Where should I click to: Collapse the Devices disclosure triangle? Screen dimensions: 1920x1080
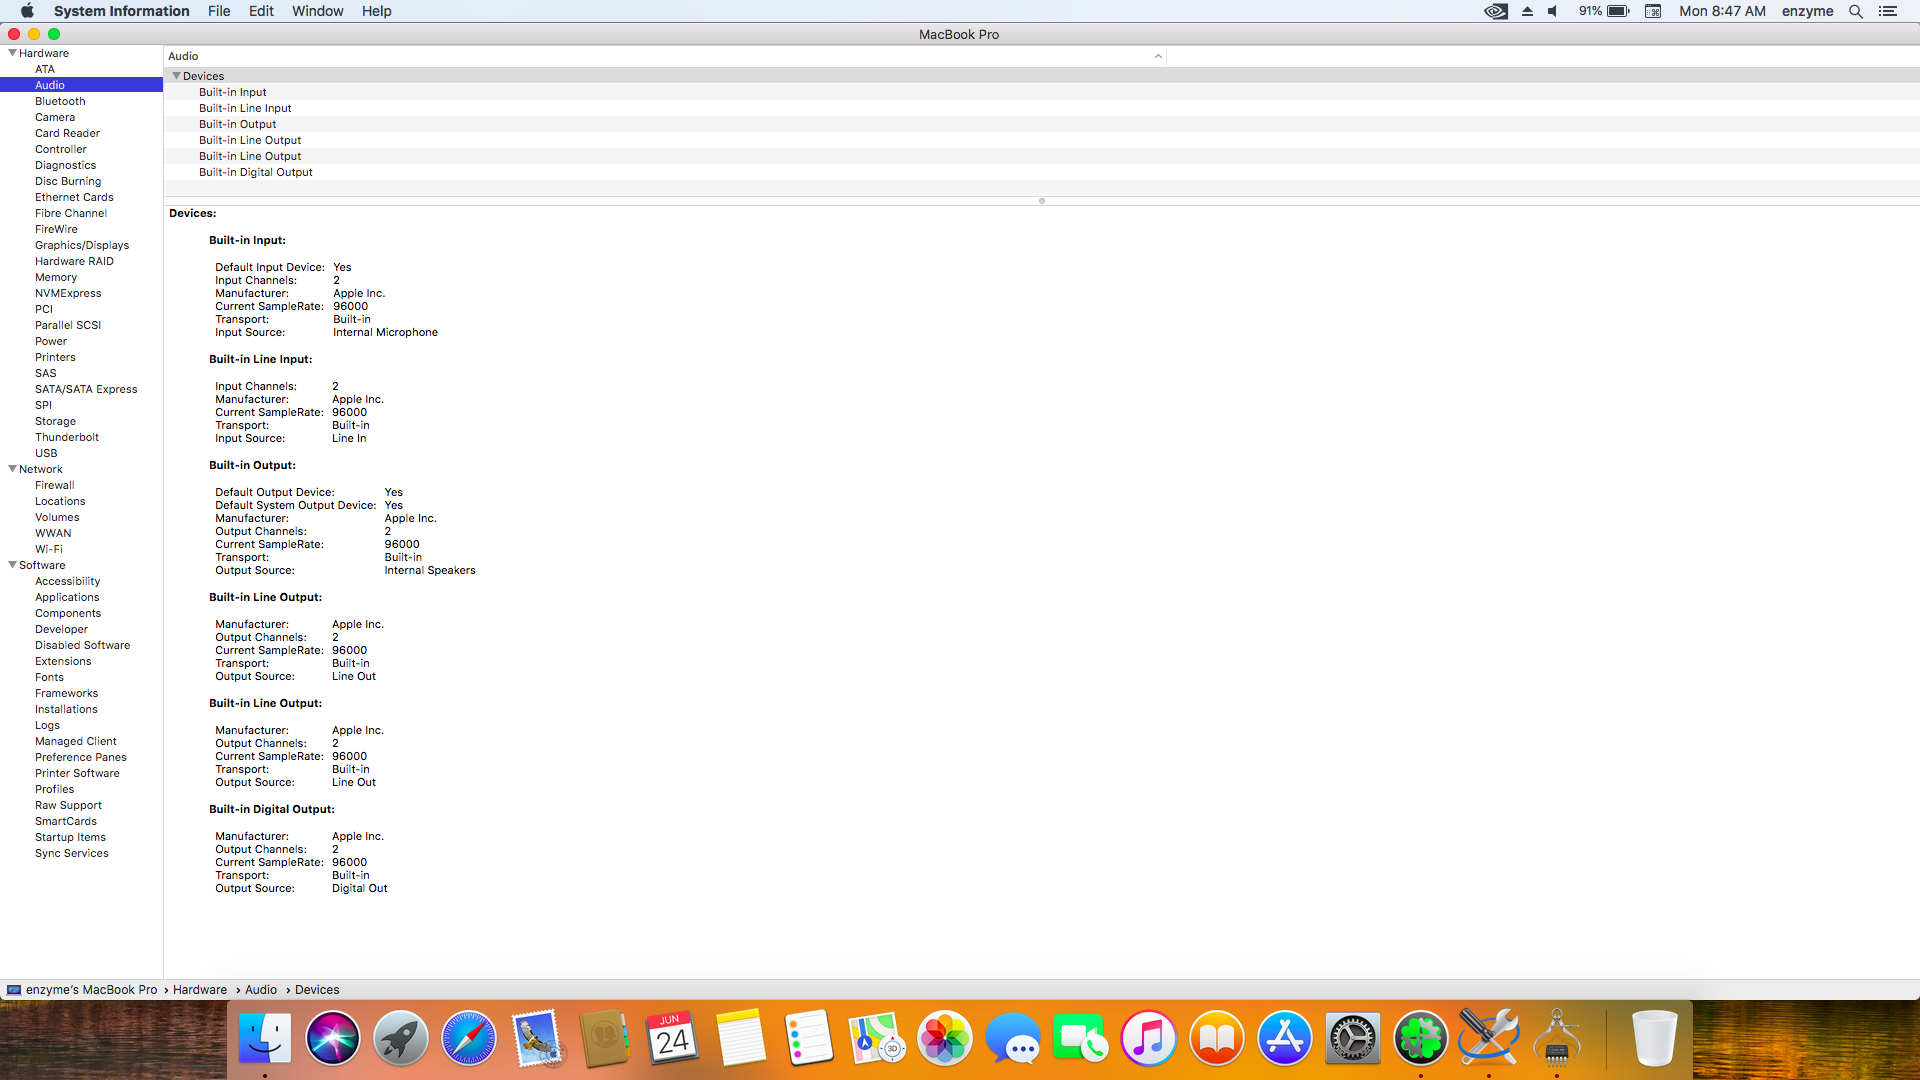(176, 76)
